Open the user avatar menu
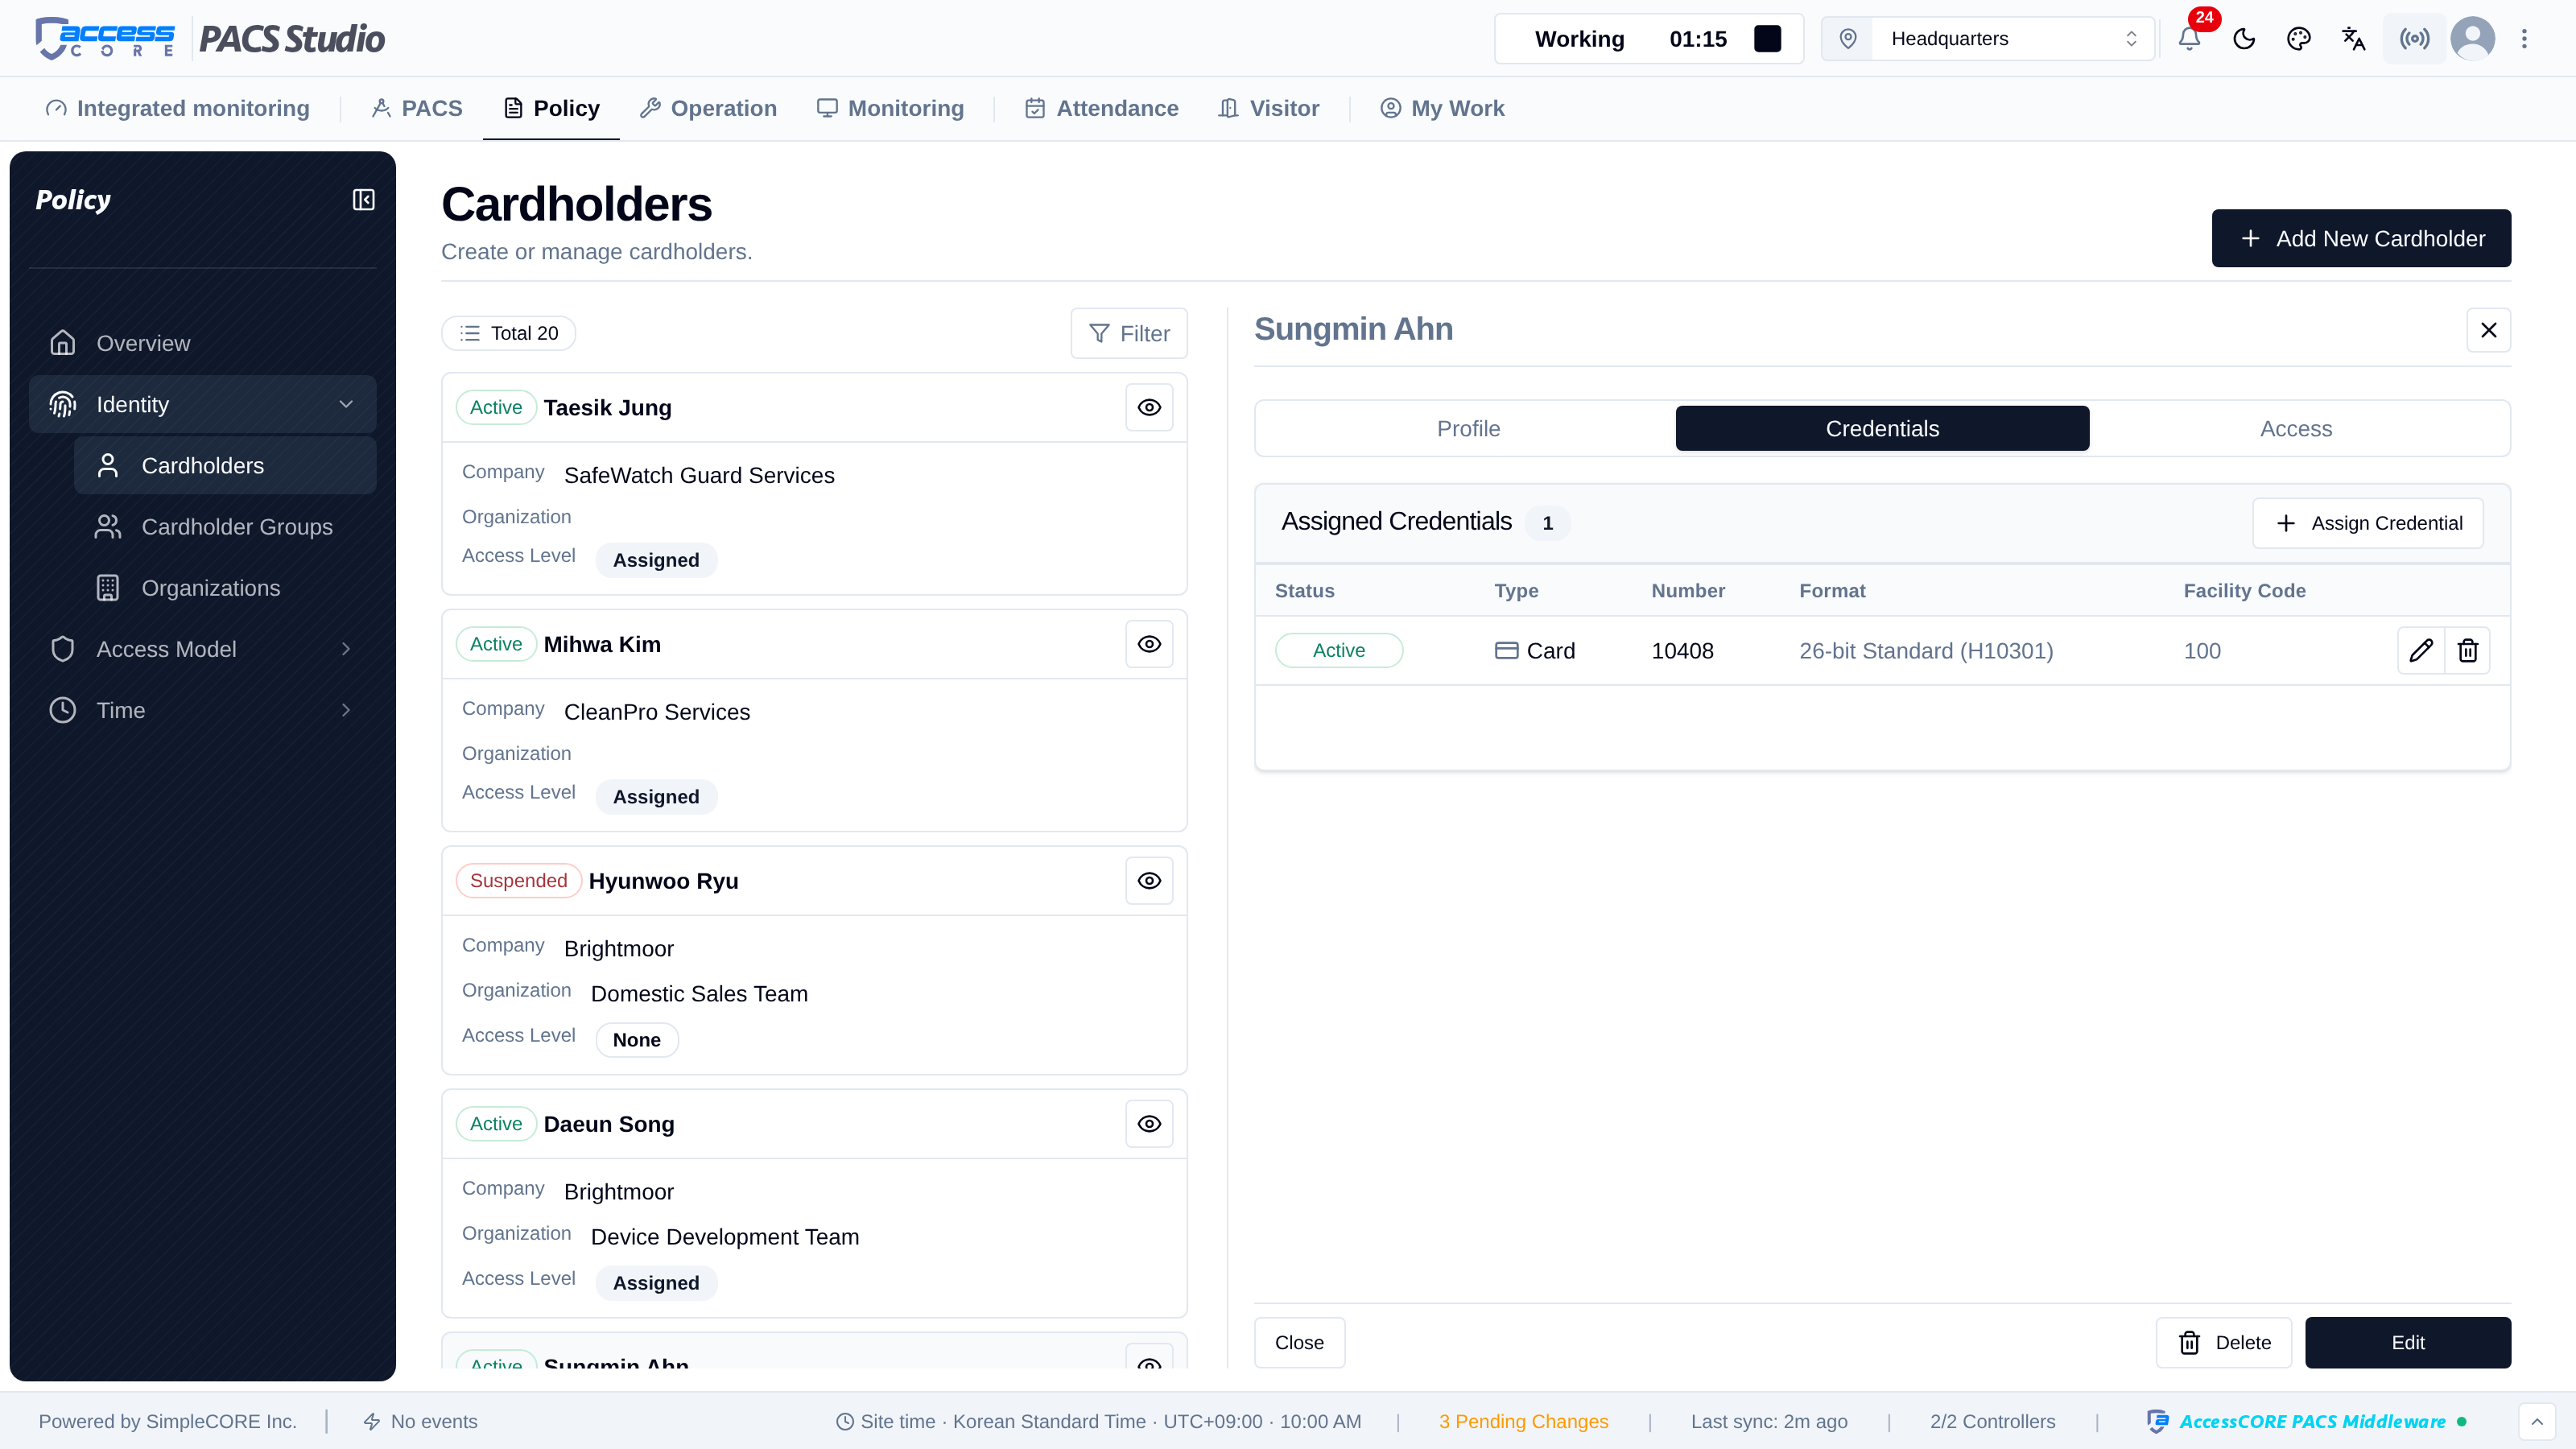 2473,39
